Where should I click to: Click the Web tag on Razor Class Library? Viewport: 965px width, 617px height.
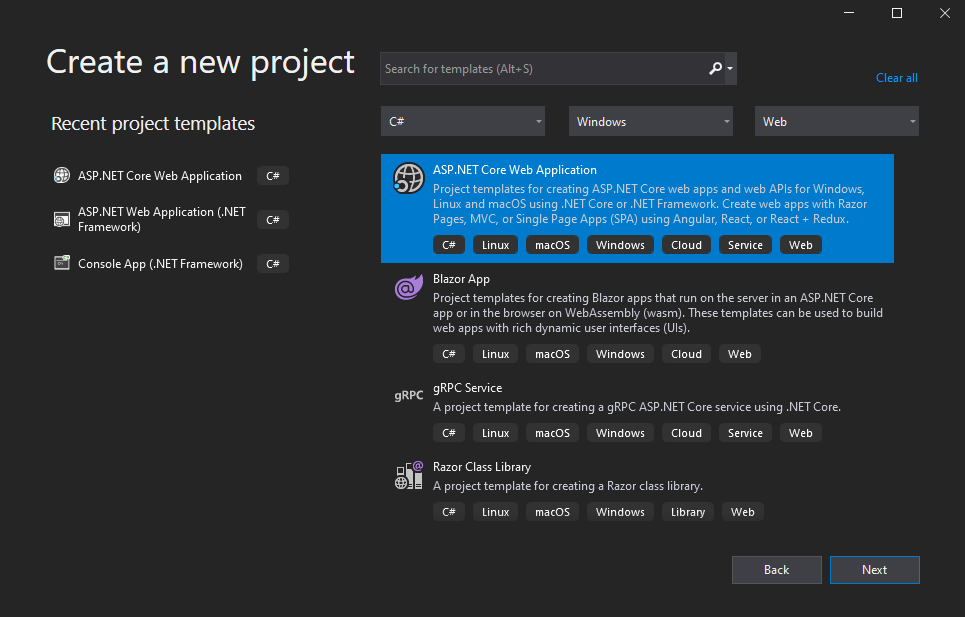click(742, 512)
